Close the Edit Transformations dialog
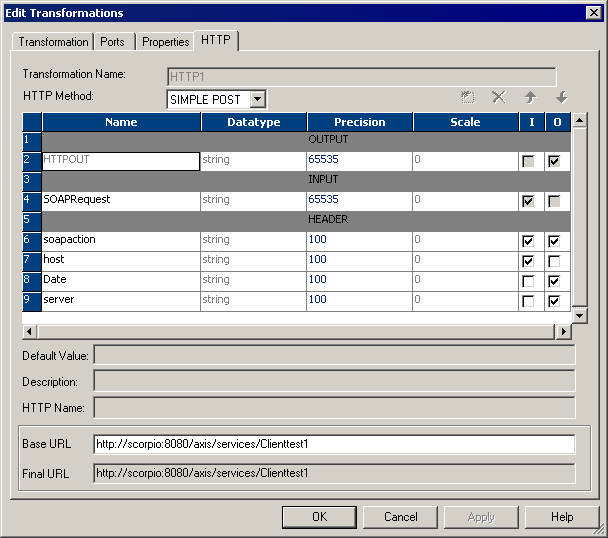 click(x=594, y=13)
